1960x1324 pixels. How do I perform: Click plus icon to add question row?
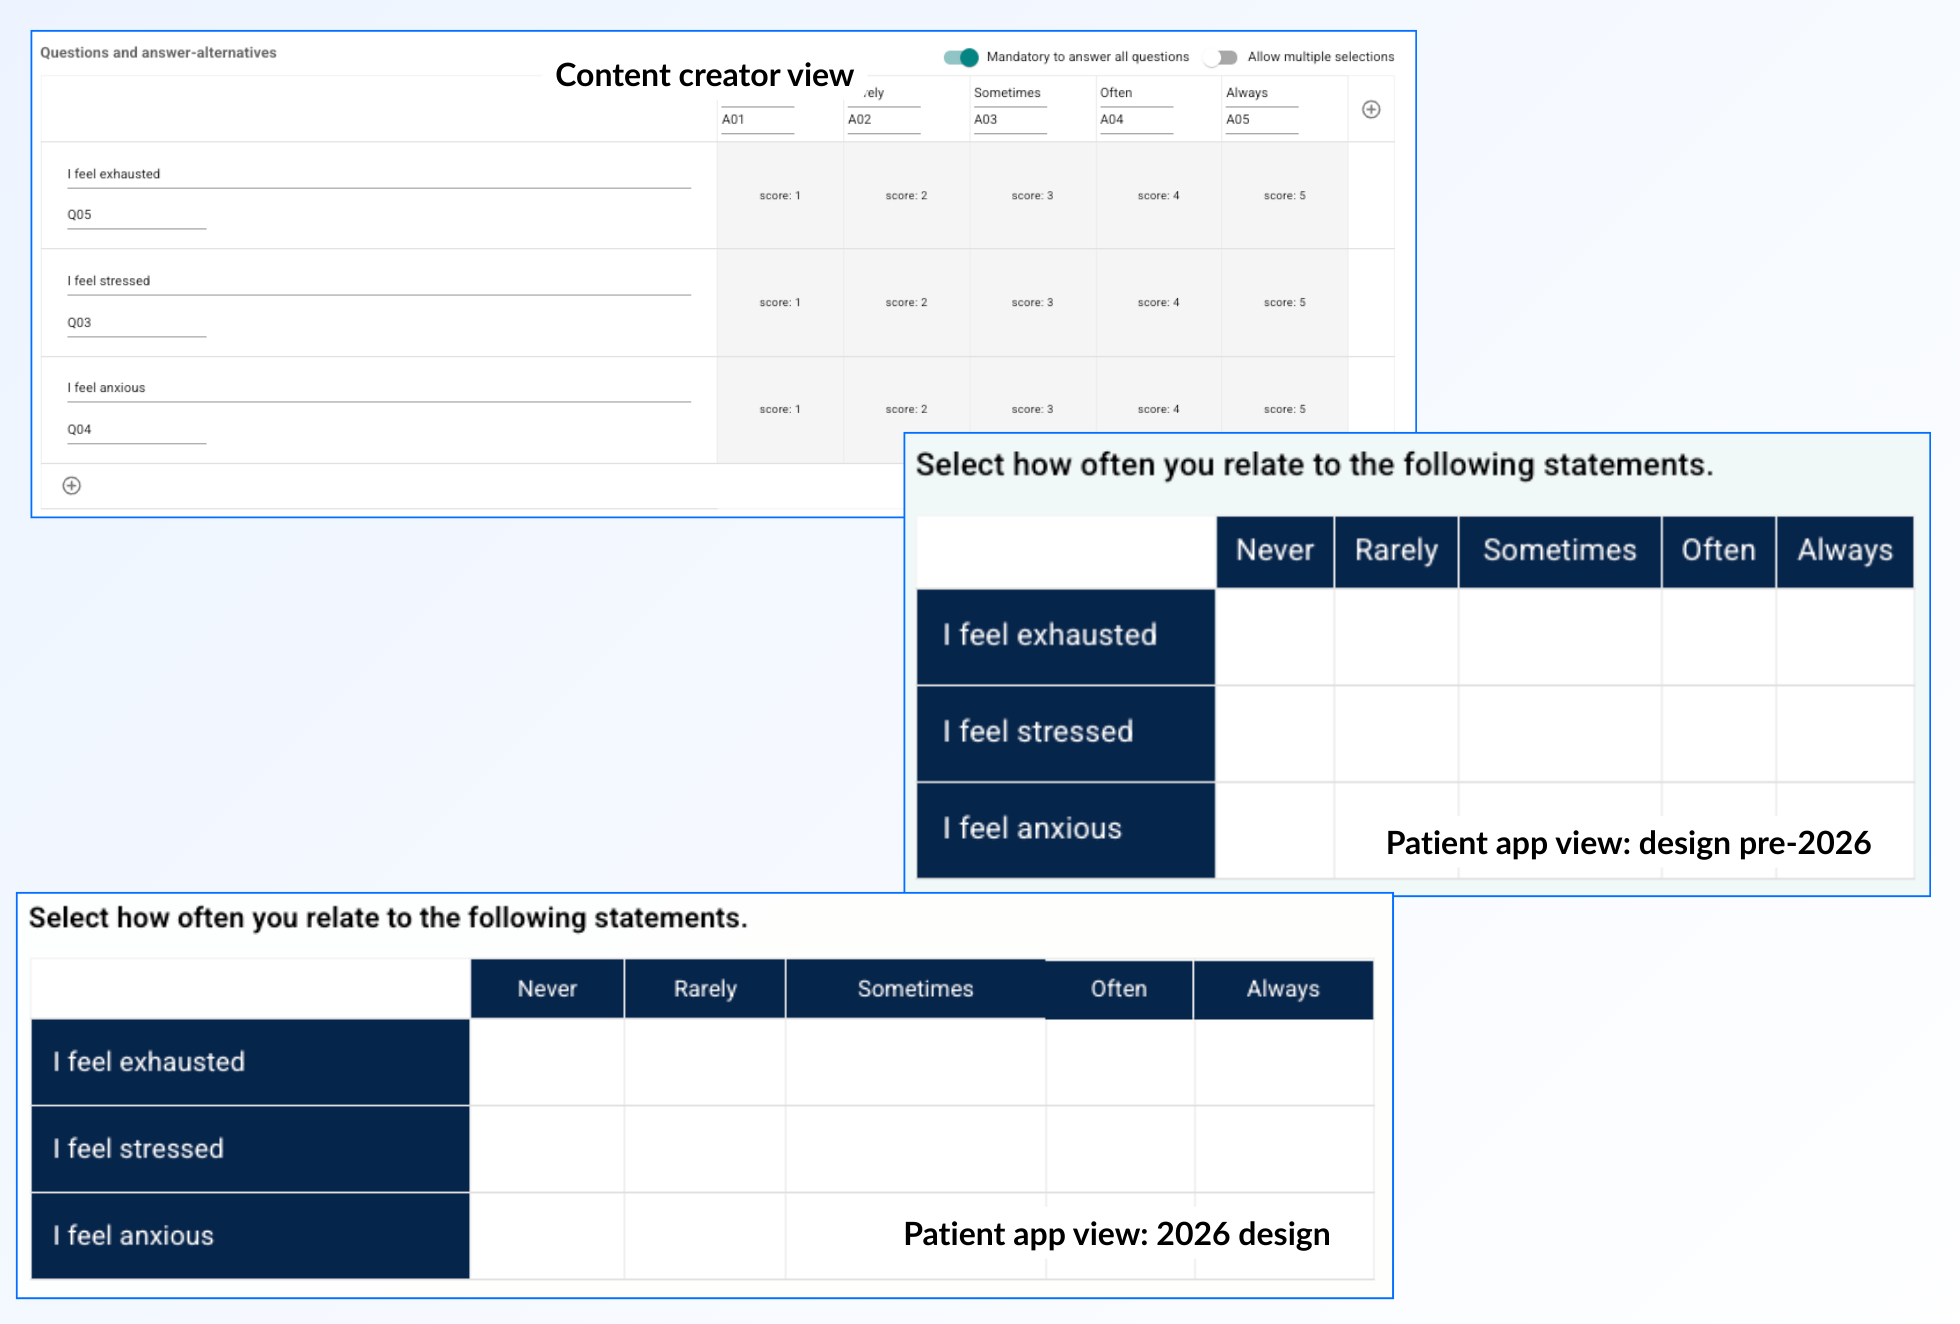[72, 486]
